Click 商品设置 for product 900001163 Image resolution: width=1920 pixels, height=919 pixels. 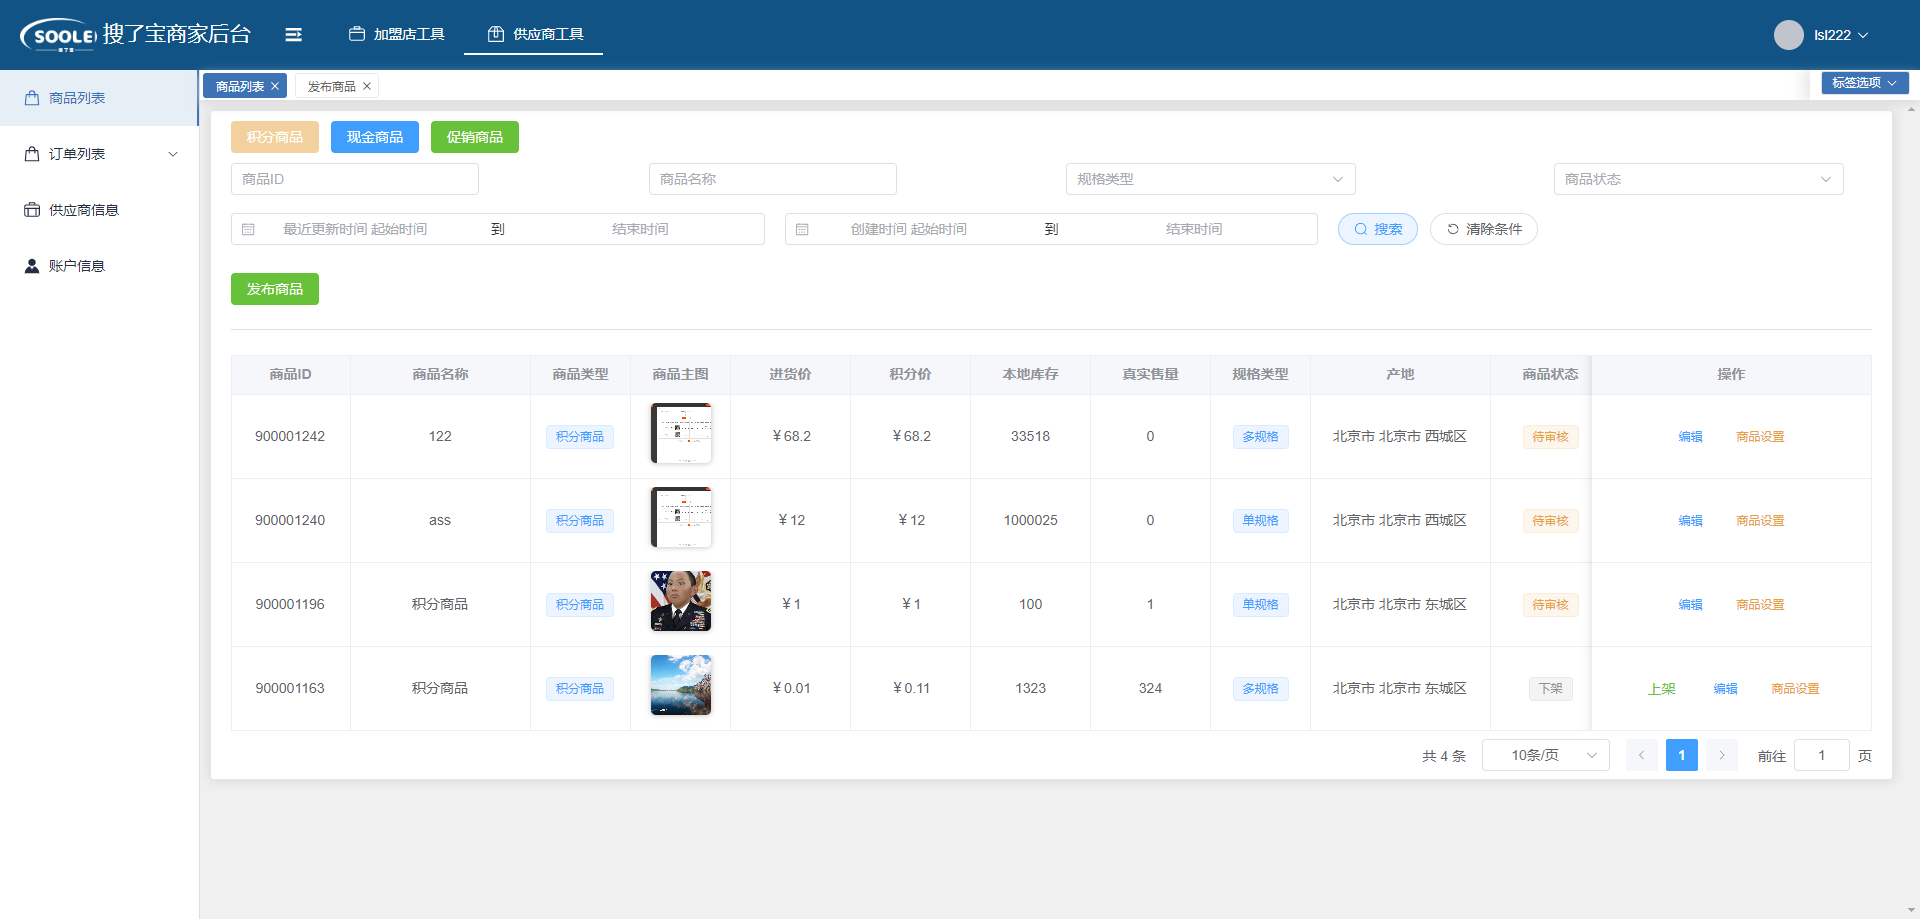[x=1795, y=689]
